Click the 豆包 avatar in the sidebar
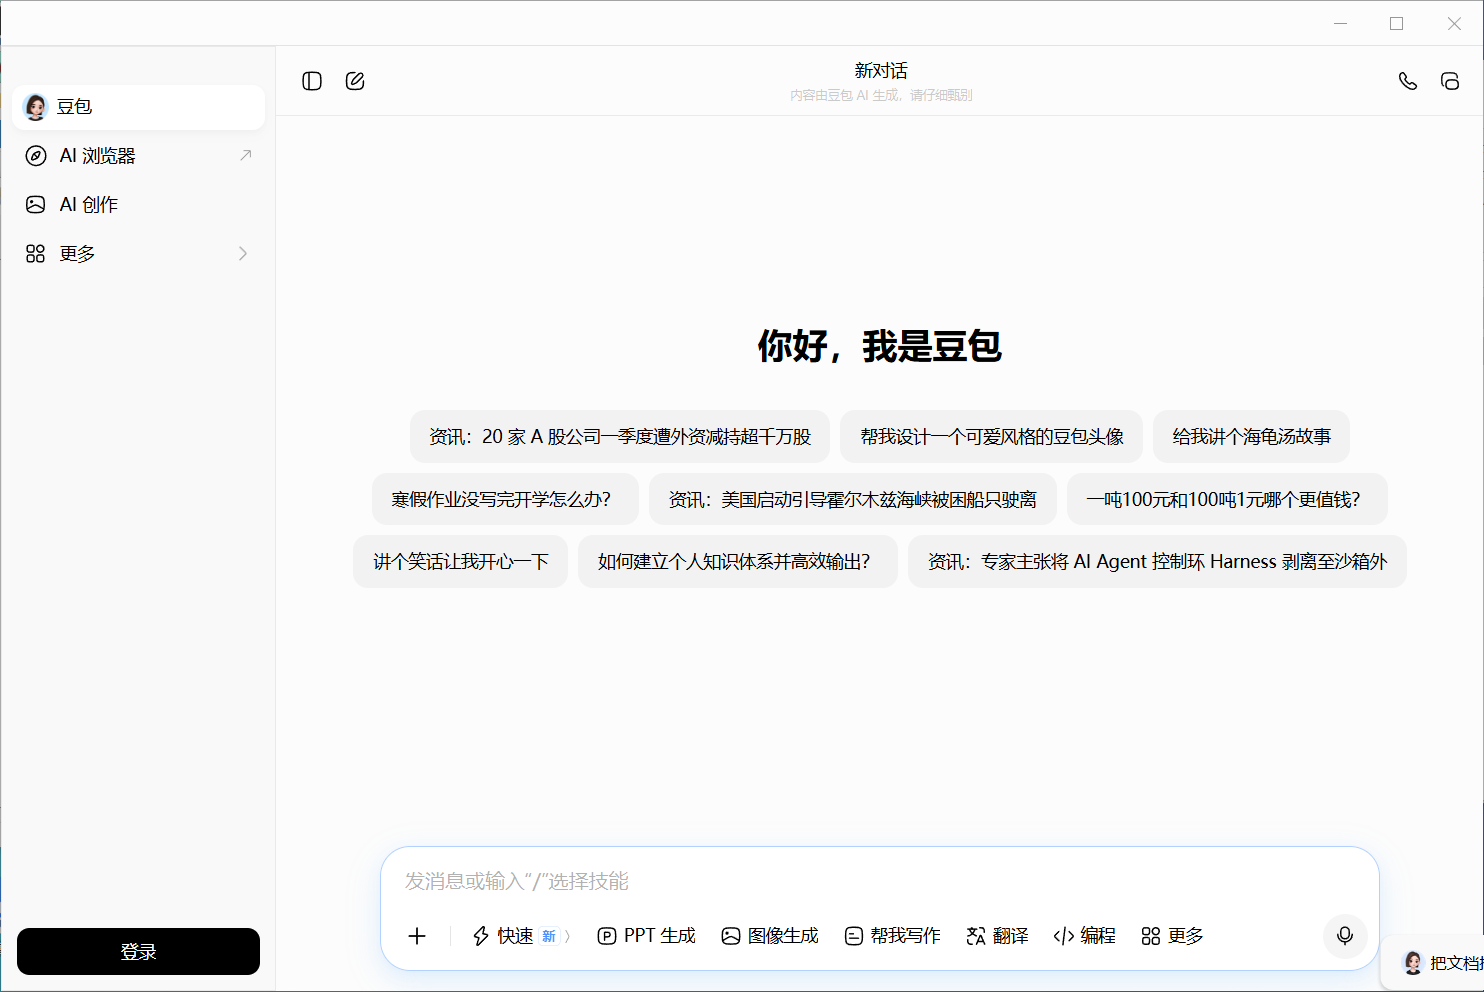 [x=35, y=107]
